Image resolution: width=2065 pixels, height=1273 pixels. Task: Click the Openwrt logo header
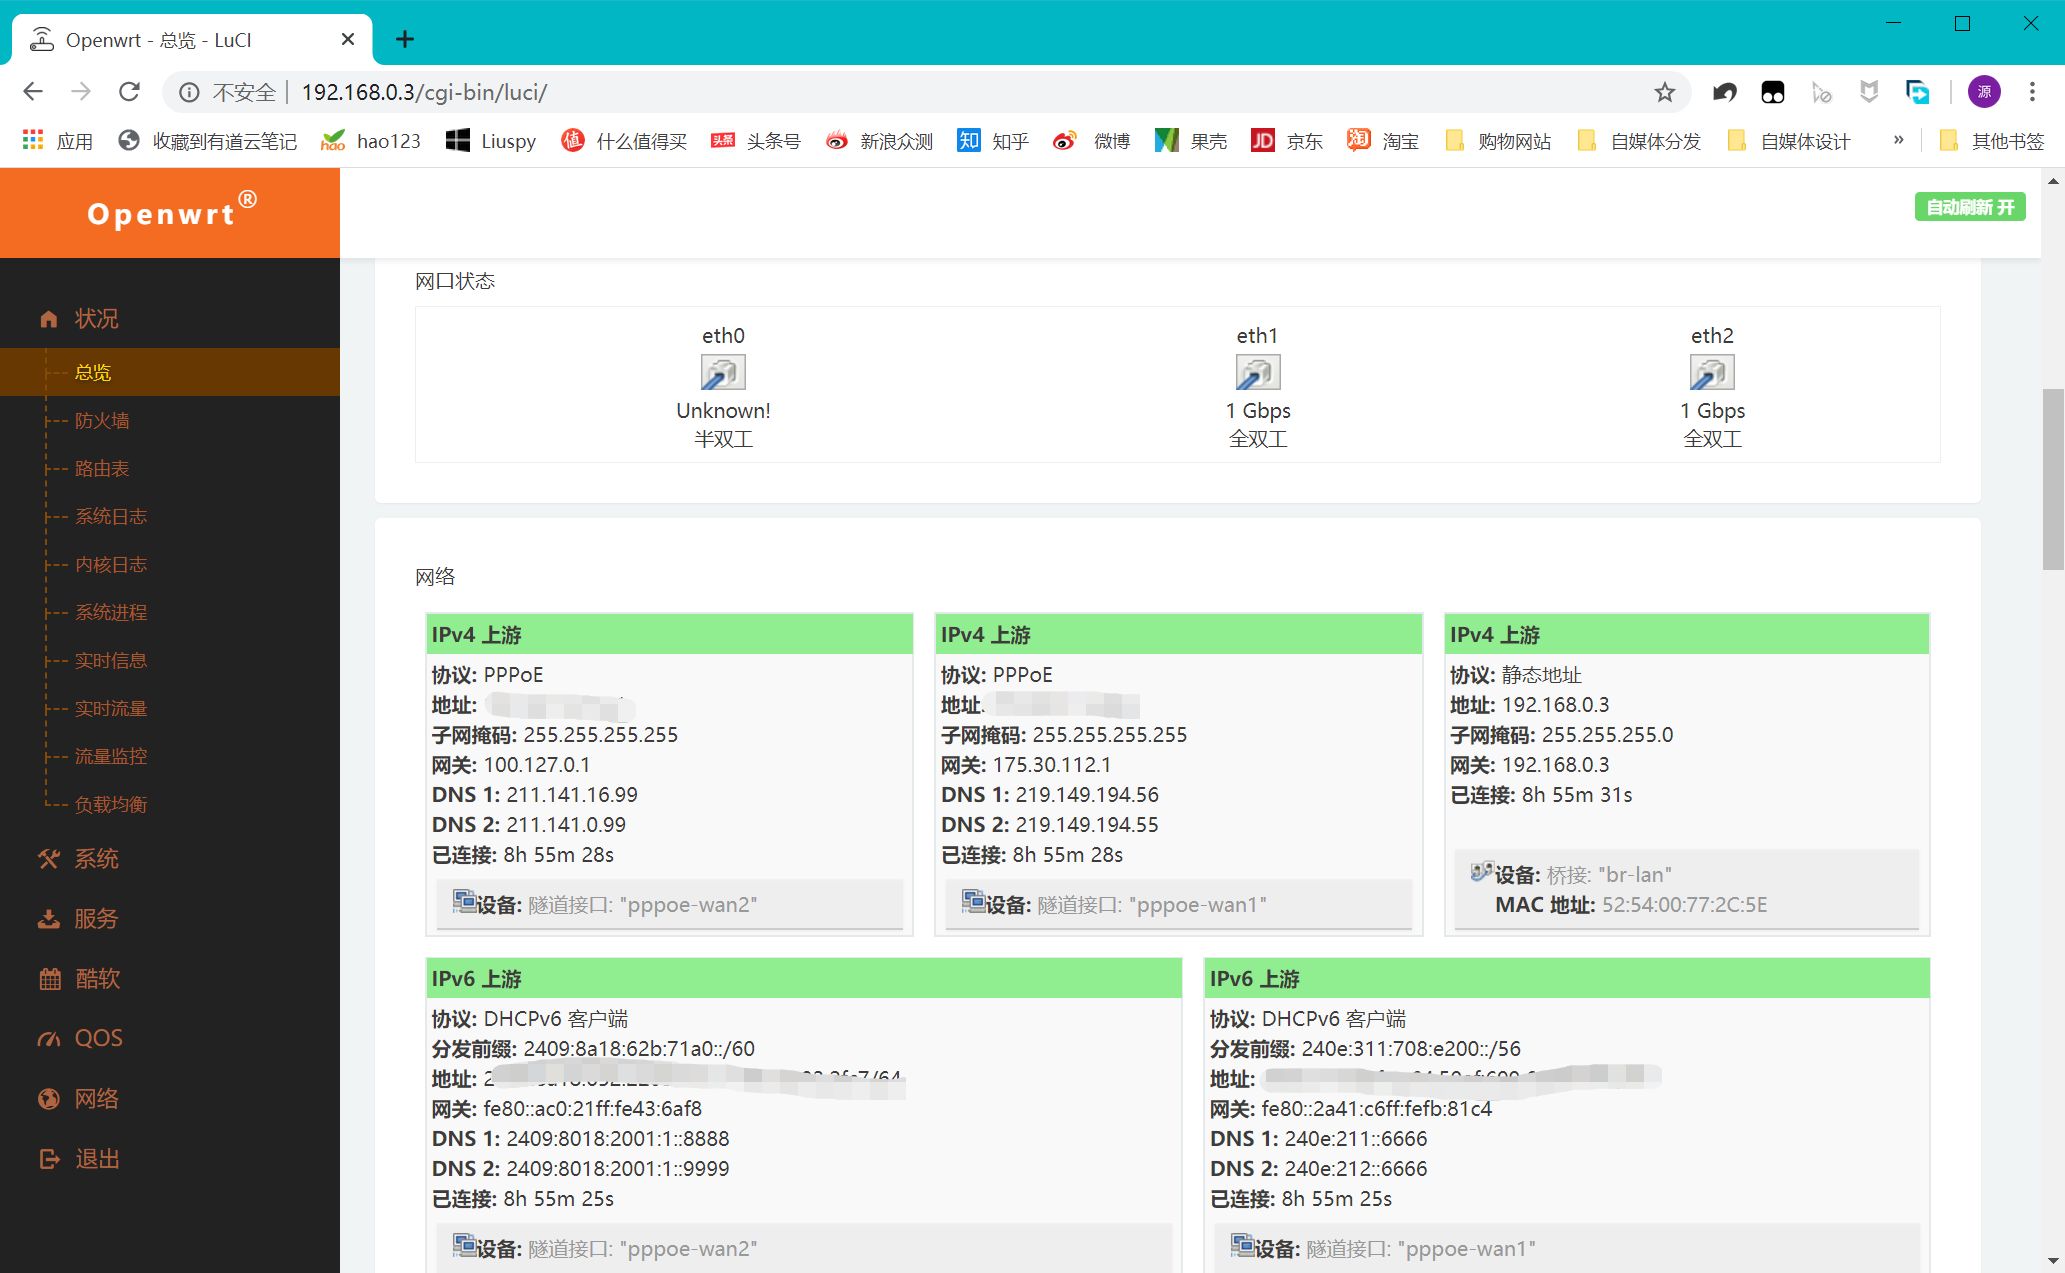tap(170, 213)
